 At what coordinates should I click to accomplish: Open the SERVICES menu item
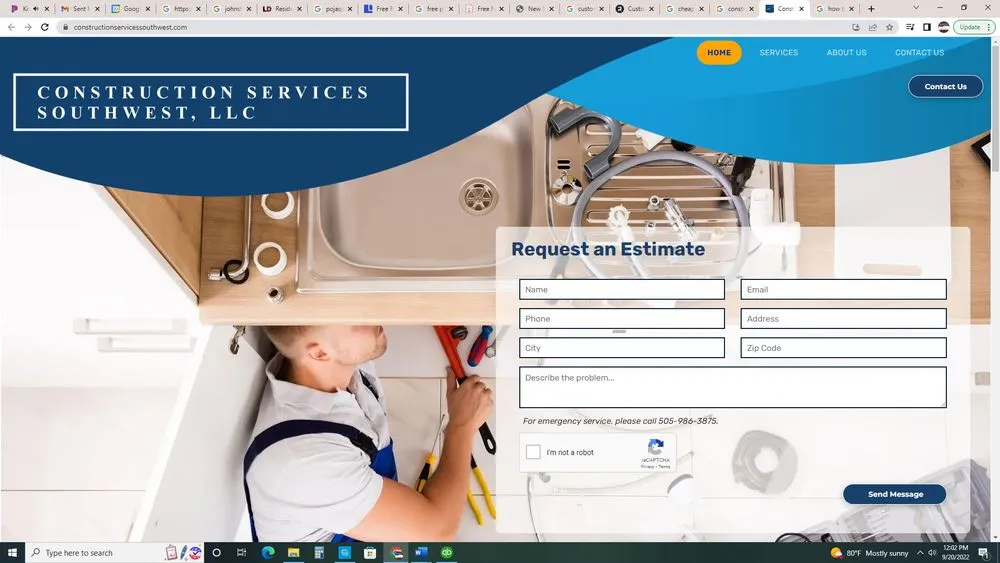778,52
